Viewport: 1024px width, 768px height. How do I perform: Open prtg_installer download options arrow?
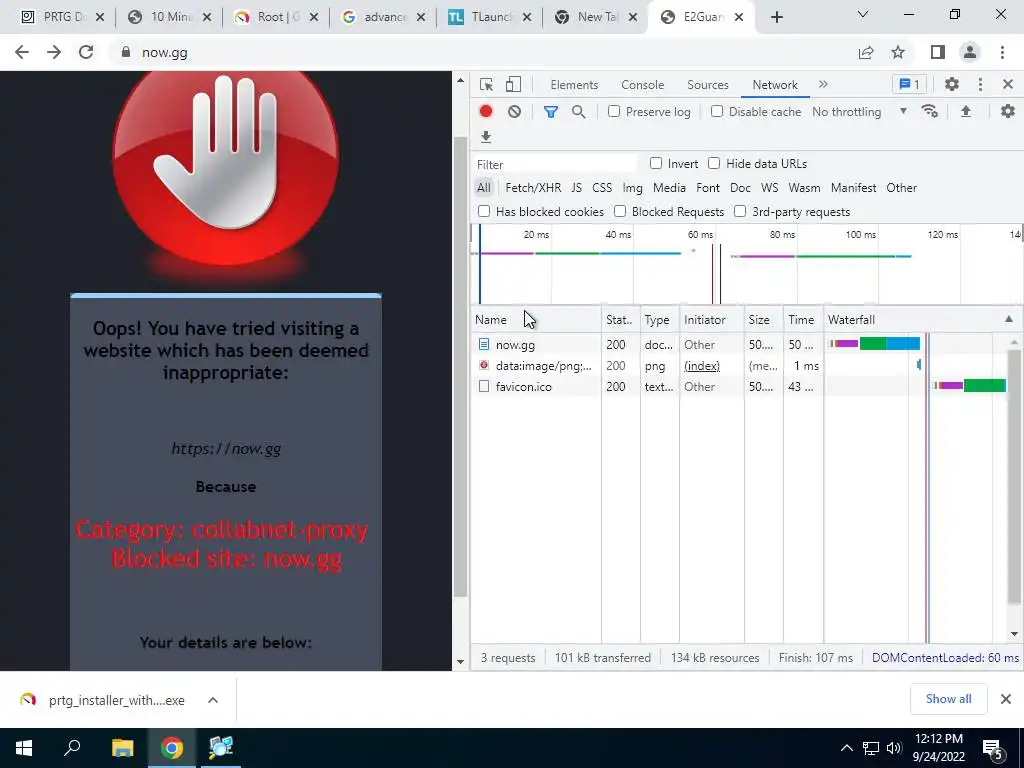pos(213,700)
